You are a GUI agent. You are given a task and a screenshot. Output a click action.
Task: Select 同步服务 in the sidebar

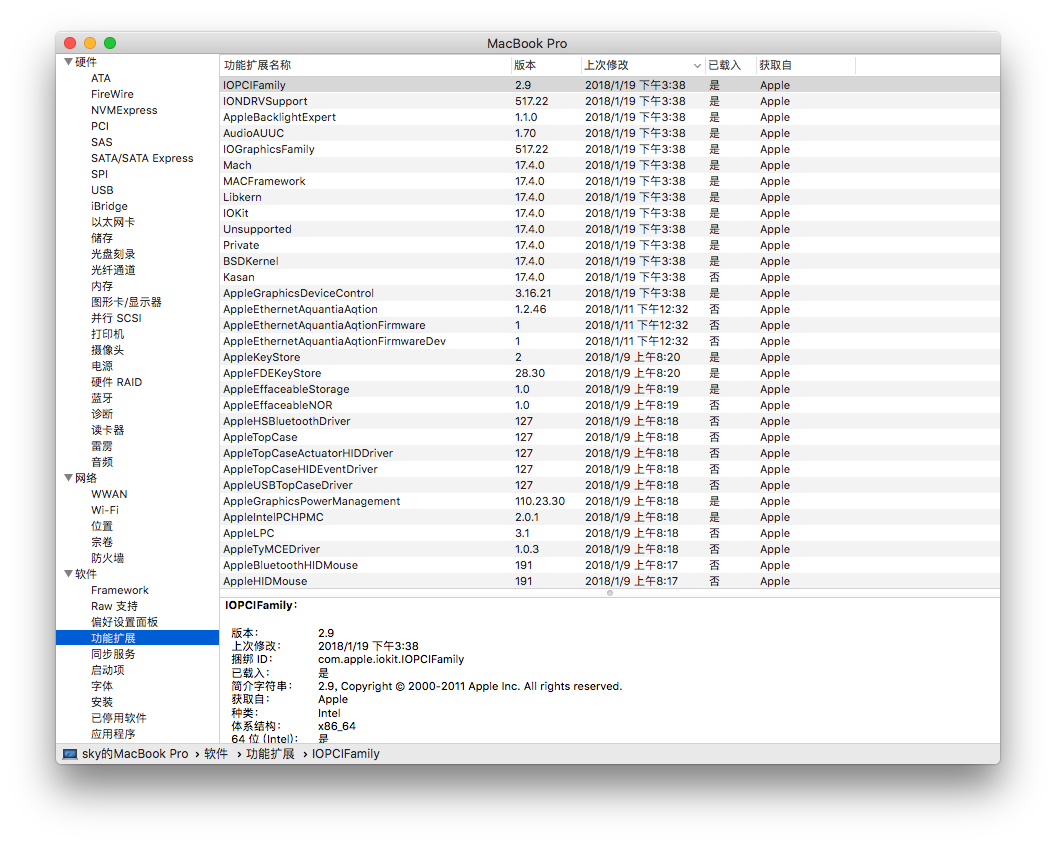(x=113, y=654)
